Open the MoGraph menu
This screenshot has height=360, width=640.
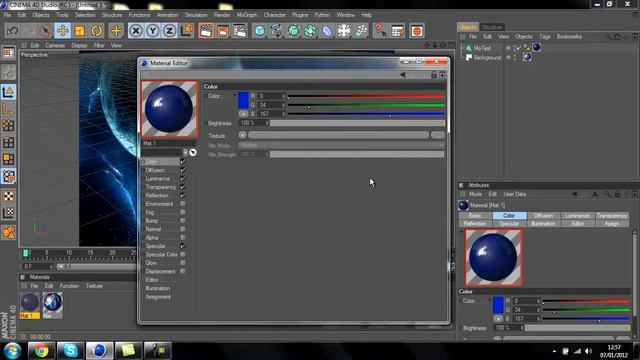(x=247, y=15)
